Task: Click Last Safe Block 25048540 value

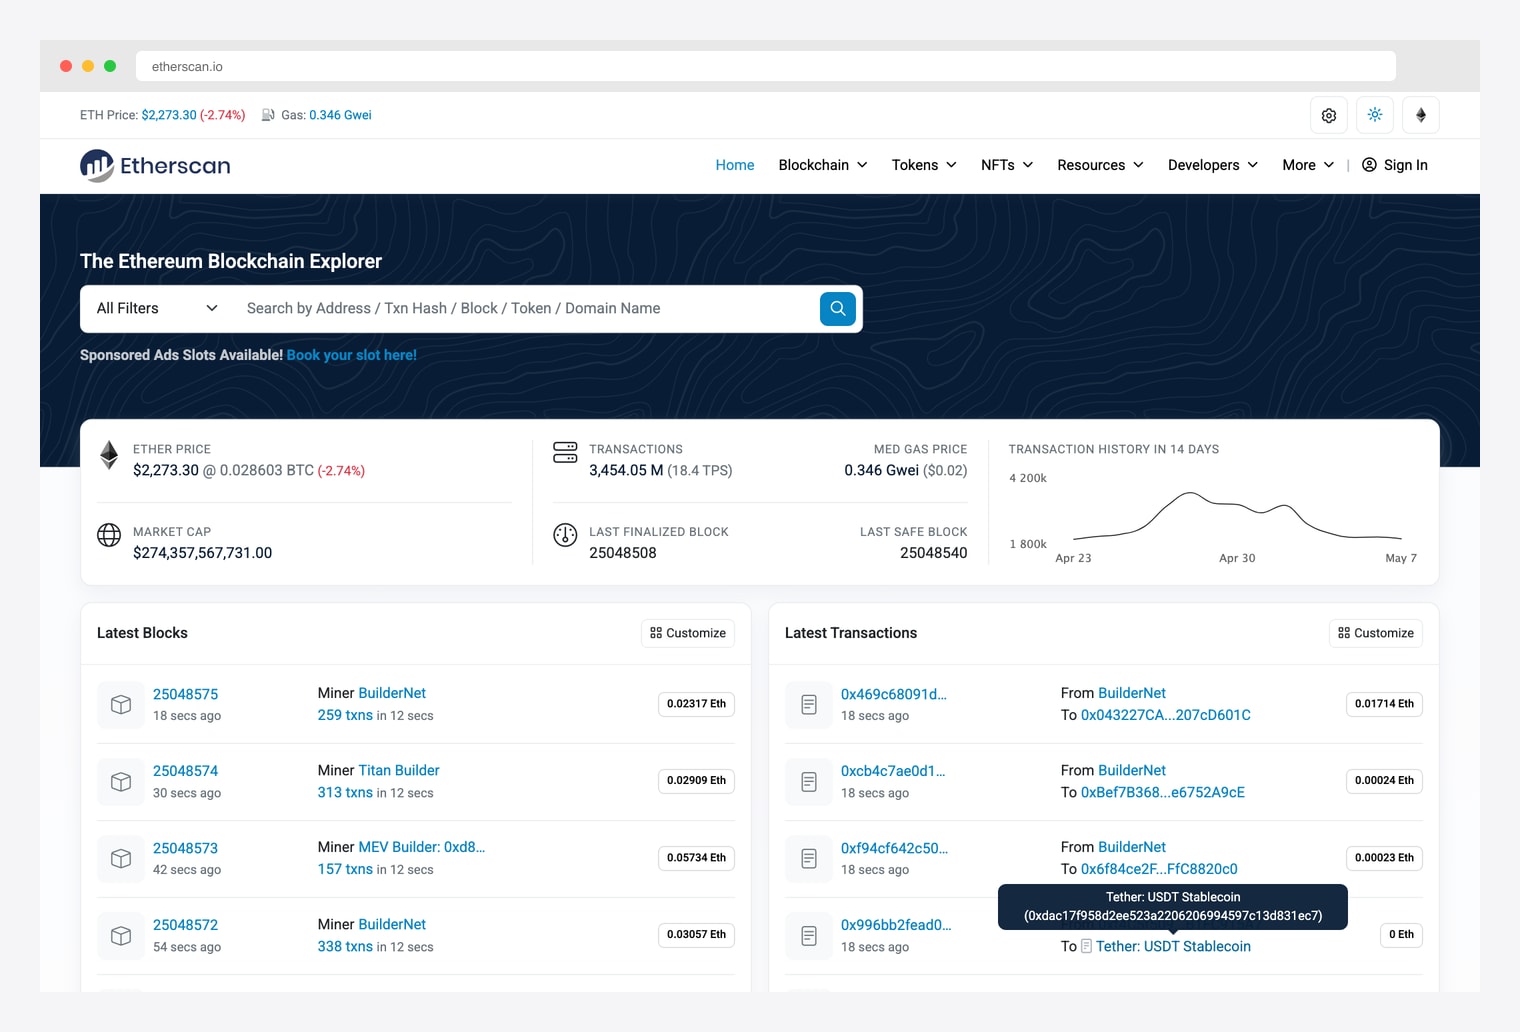Action: point(934,553)
